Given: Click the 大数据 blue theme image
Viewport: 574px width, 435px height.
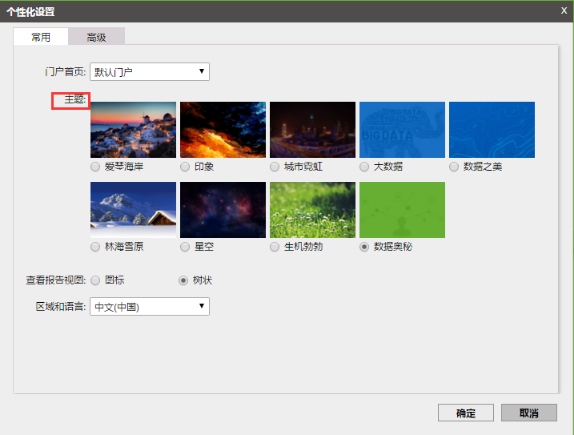Looking at the screenshot, I should [402, 130].
